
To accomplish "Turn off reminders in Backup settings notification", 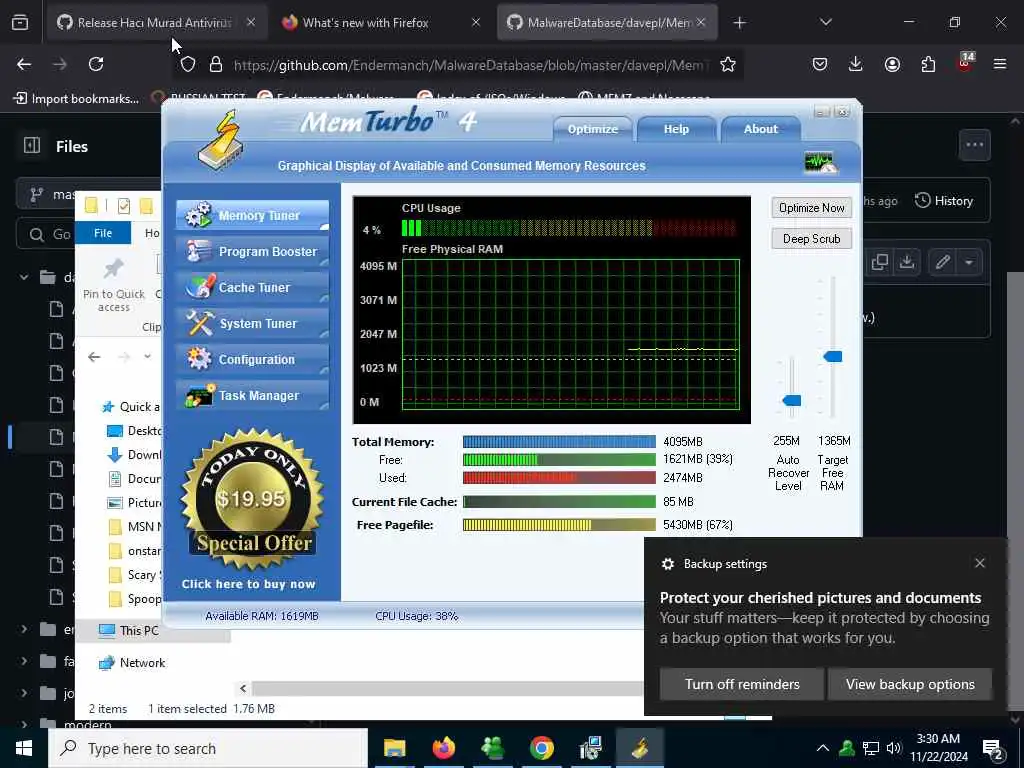I will 742,684.
